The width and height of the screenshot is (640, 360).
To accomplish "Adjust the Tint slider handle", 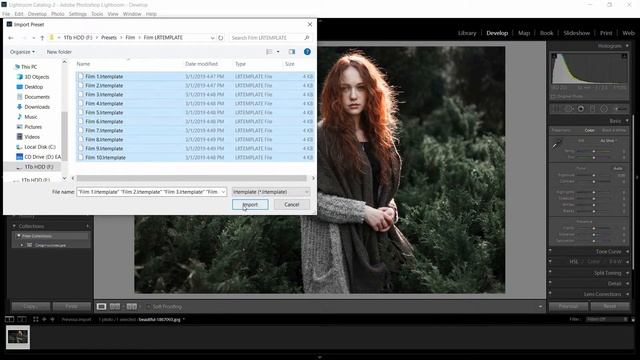I will click(594, 157).
